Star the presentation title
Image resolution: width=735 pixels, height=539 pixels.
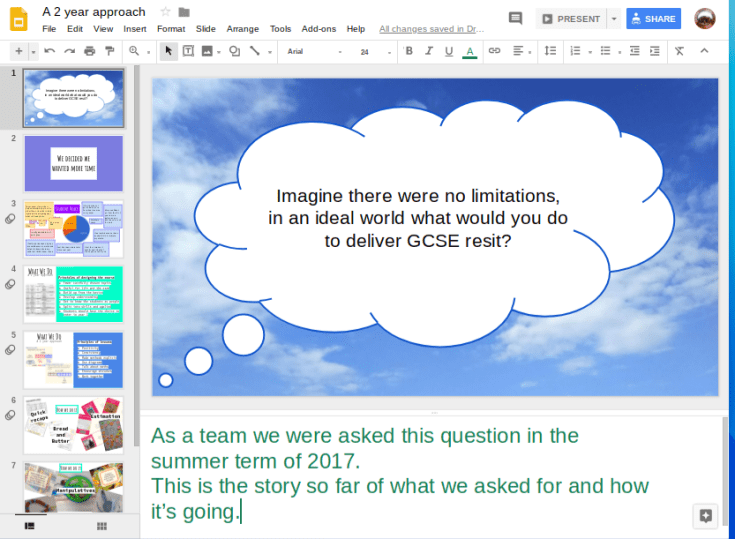(x=165, y=12)
